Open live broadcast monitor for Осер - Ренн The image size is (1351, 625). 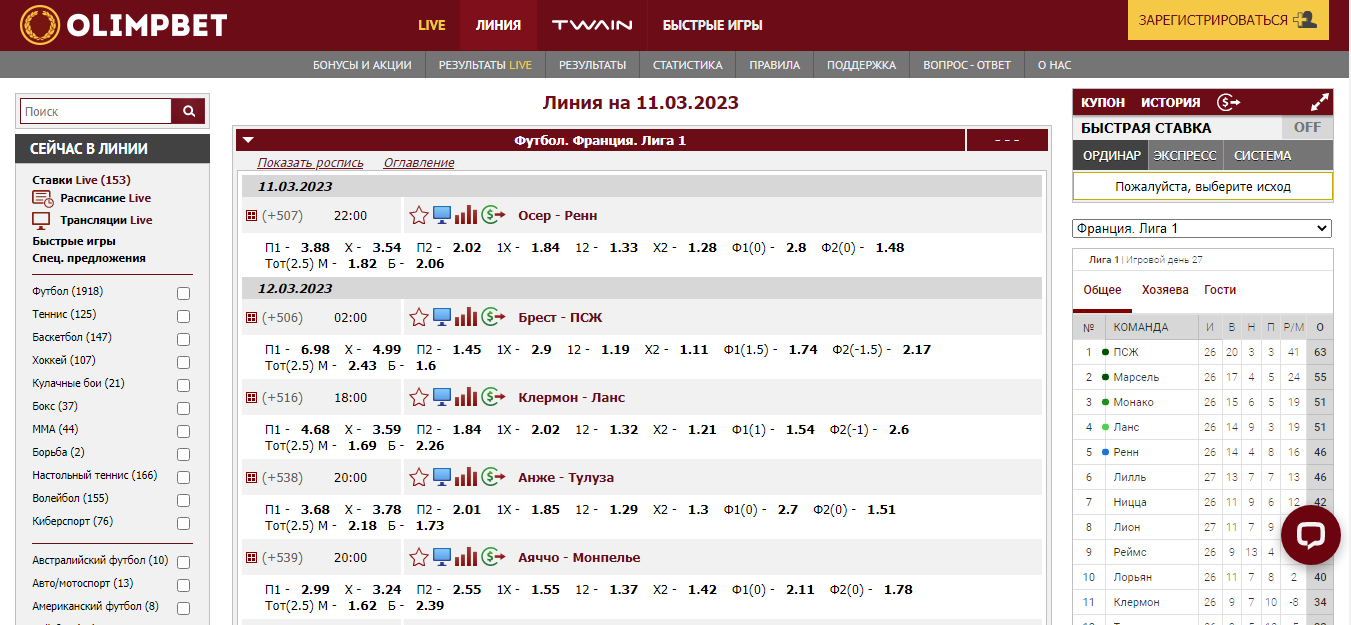pyautogui.click(x=442, y=215)
